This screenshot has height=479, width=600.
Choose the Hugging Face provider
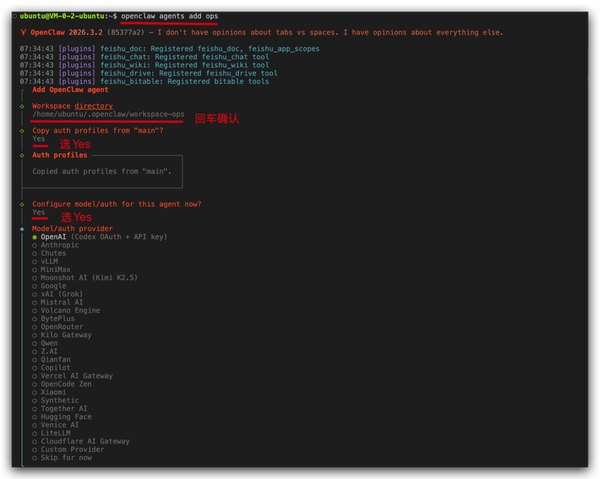coord(65,416)
